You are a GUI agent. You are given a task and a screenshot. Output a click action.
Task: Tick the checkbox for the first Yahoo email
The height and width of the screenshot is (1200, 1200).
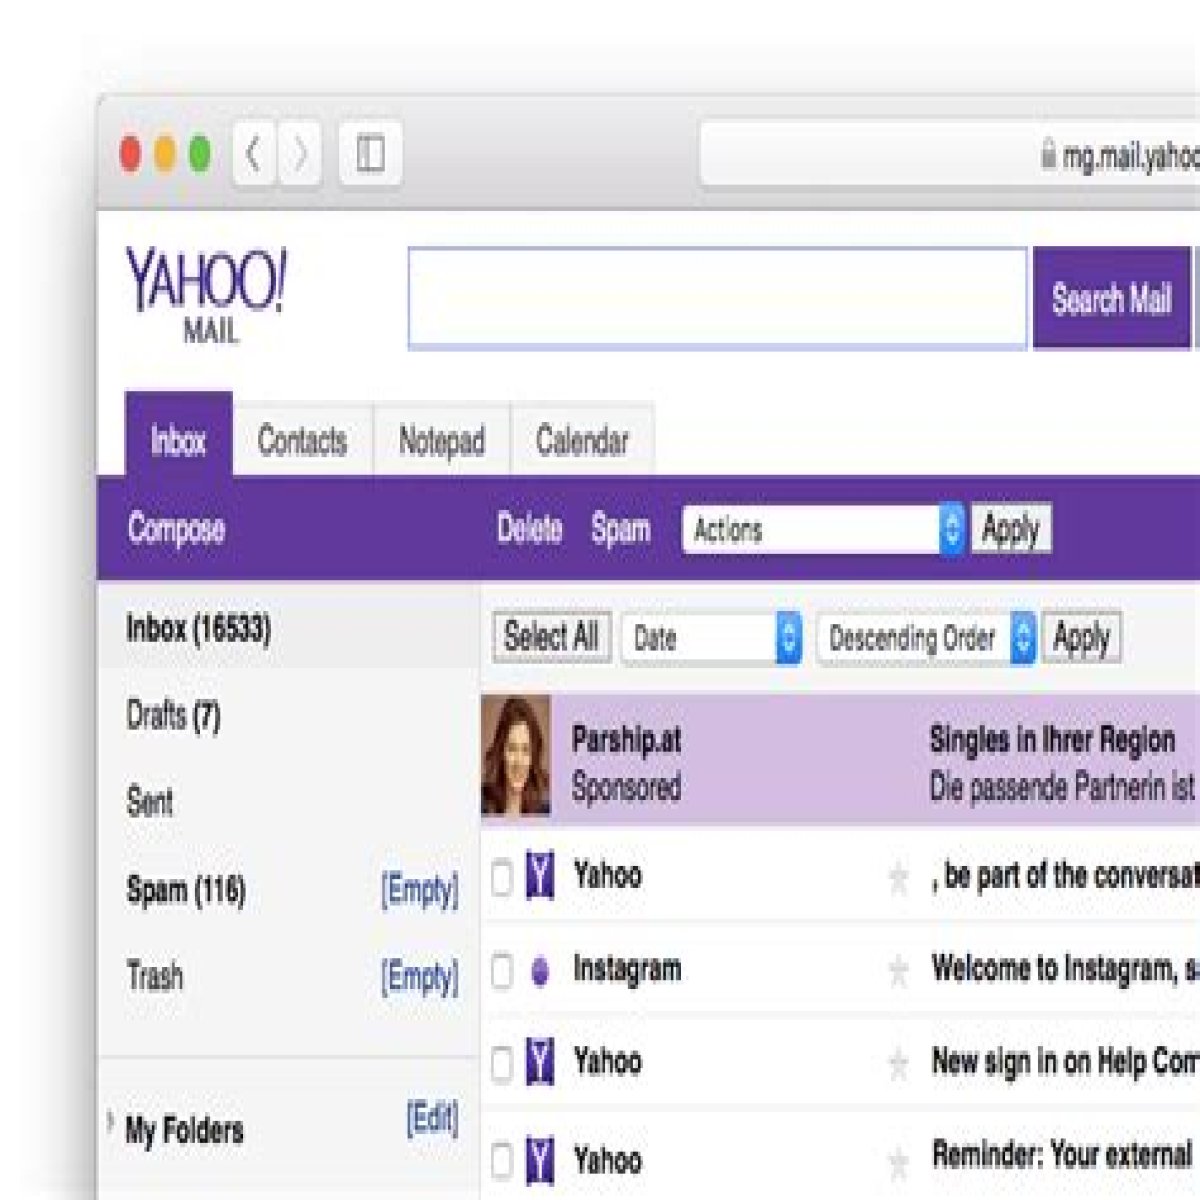(x=502, y=878)
